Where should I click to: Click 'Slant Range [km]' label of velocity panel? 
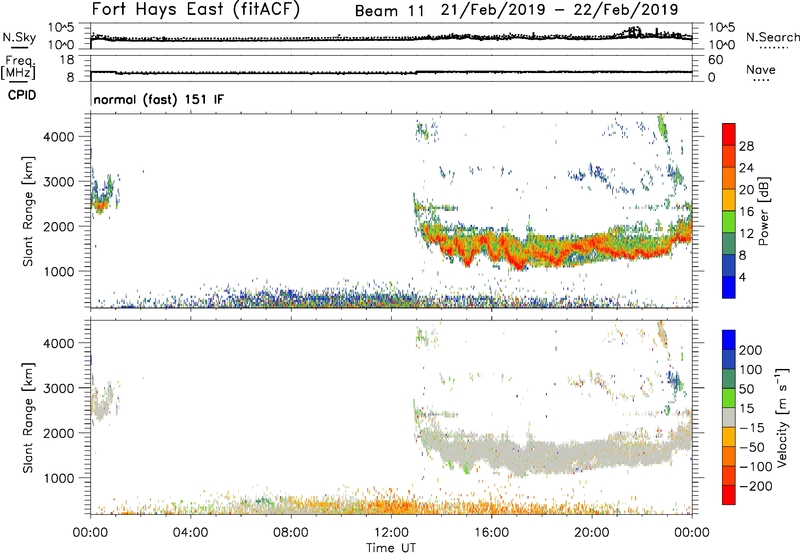(x=28, y=418)
